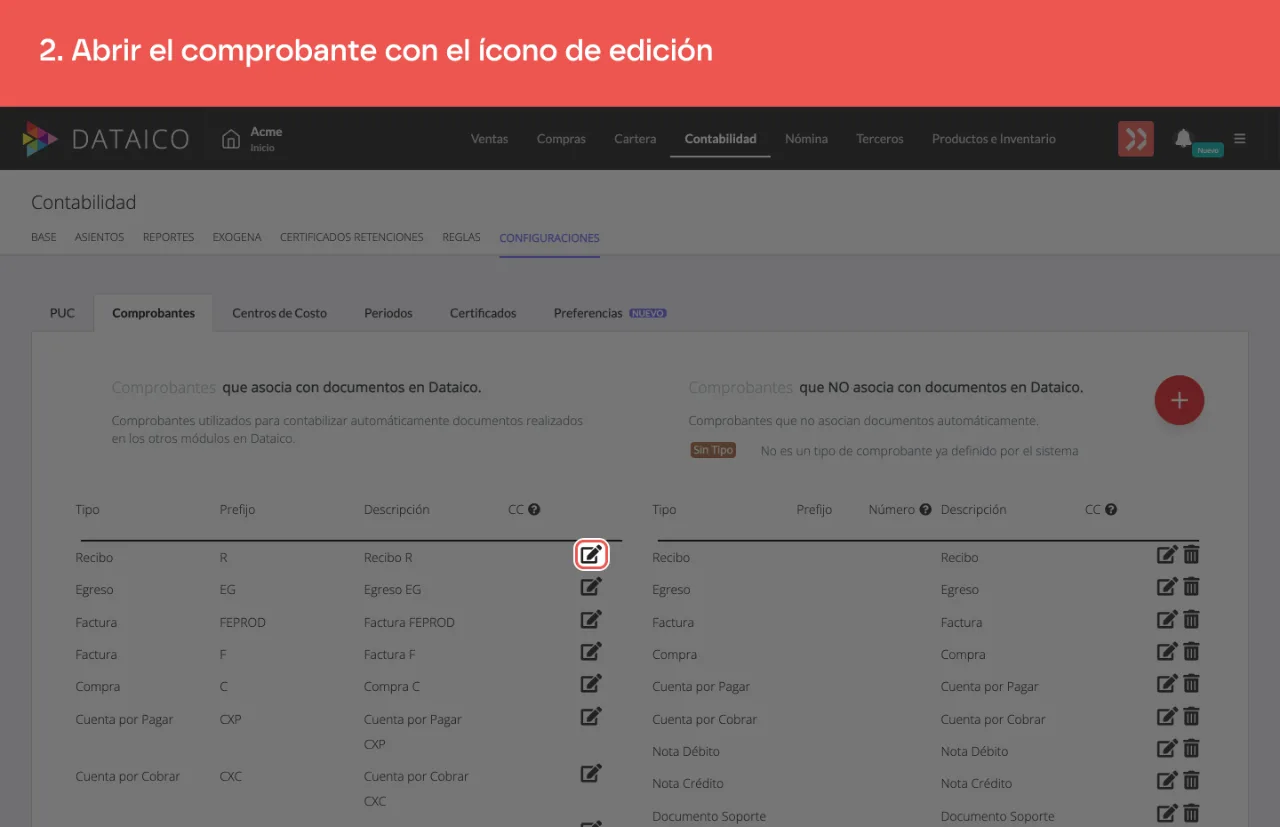Delete the unassociated Factura comprobante
The width and height of the screenshot is (1280, 827).
point(1191,619)
